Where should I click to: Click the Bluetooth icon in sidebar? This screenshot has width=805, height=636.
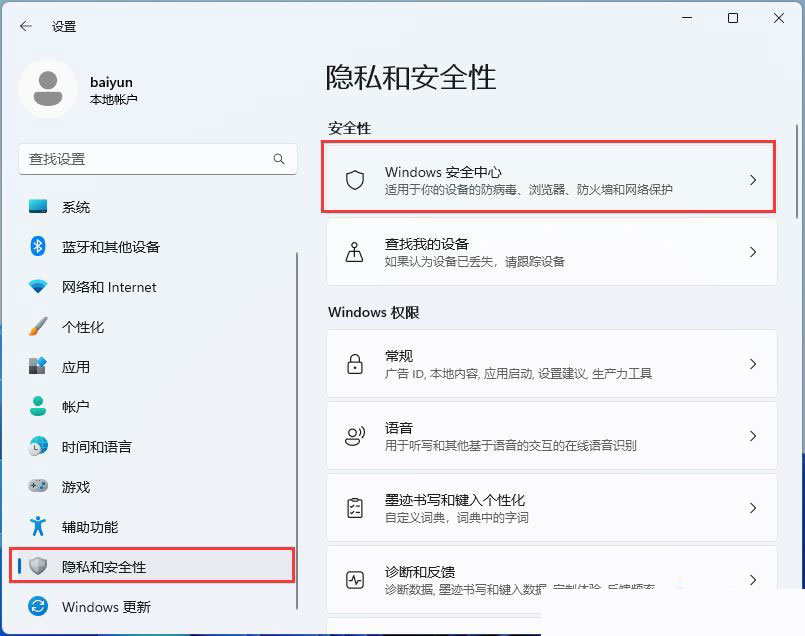click(38, 247)
